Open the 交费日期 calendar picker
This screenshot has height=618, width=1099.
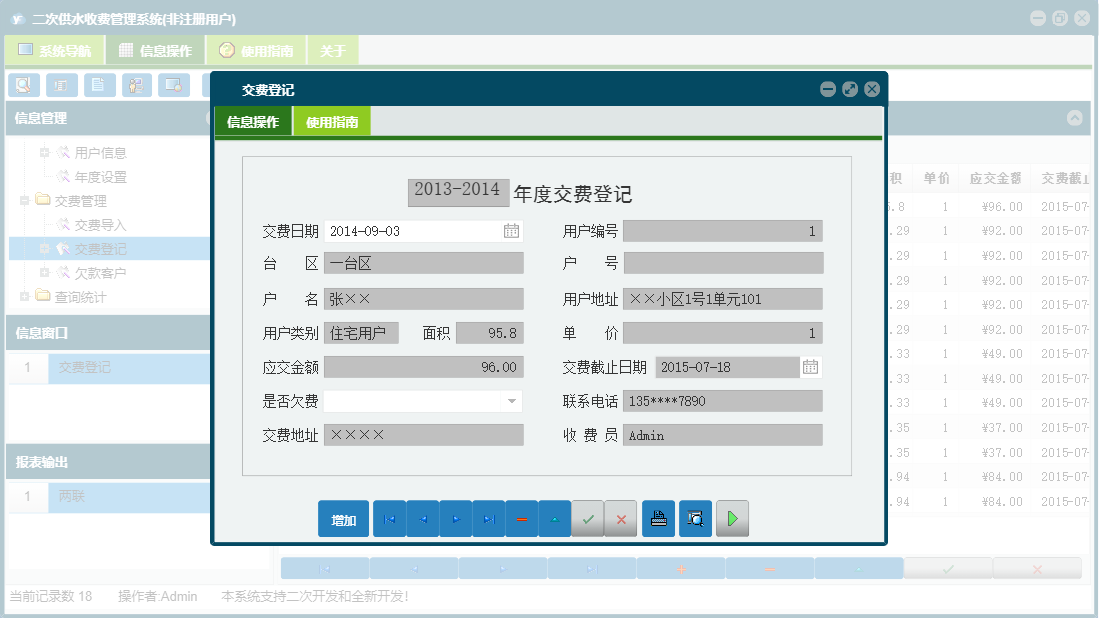point(511,231)
